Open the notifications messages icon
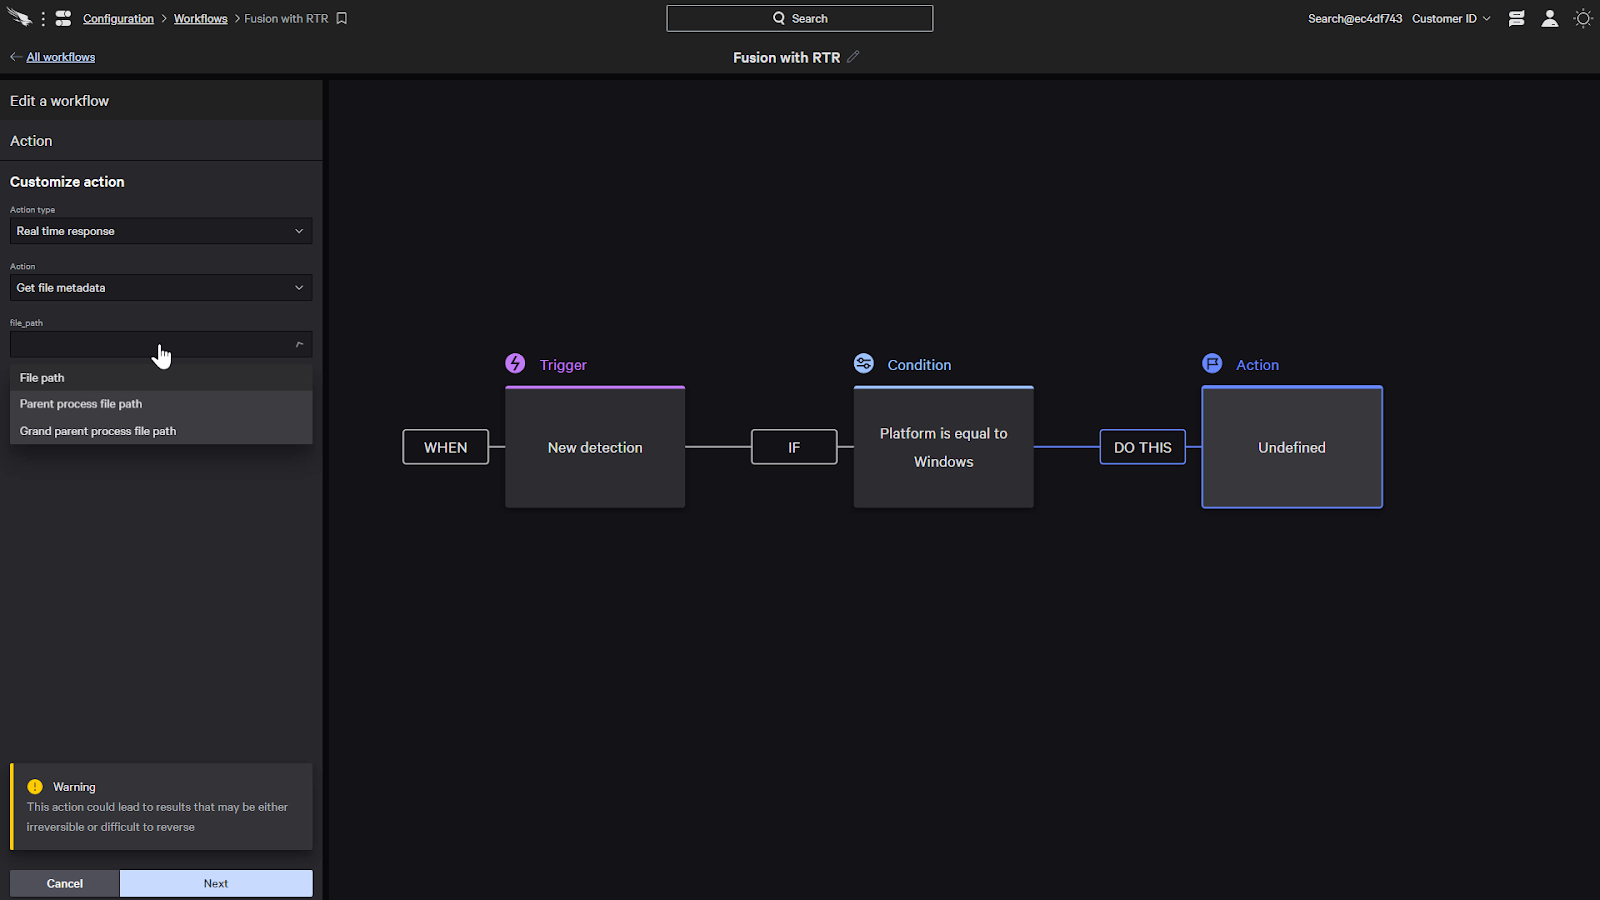Screen dimensions: 1600x900 [1516, 18]
